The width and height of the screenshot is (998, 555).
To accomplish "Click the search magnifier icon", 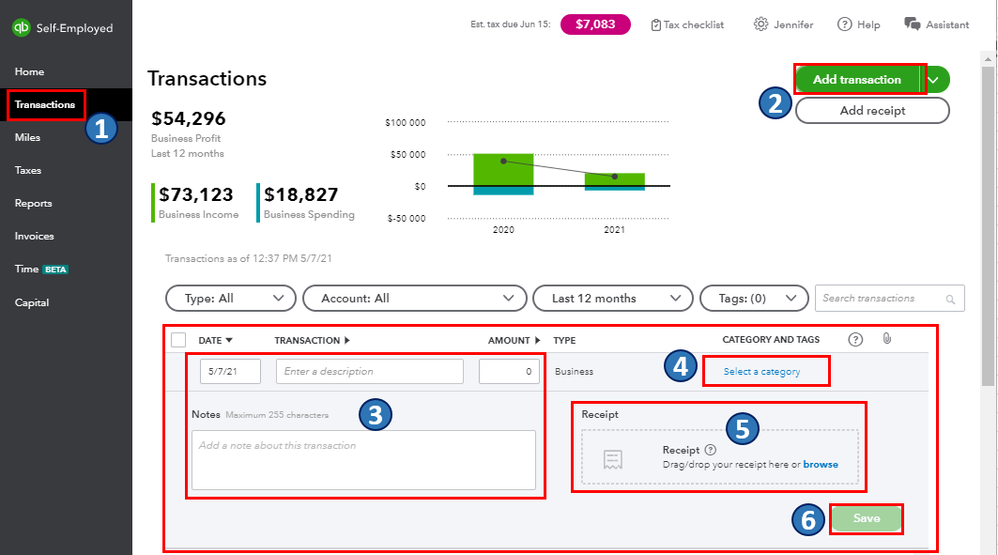I will tap(950, 299).
